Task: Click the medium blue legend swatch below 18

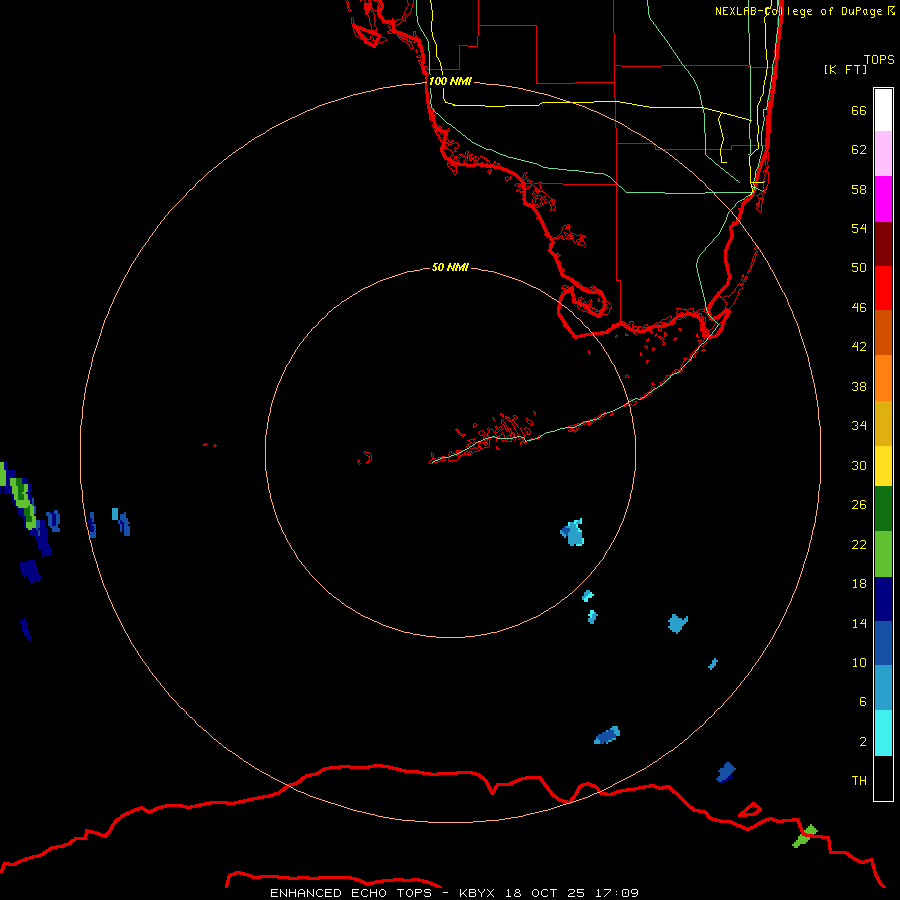Action: [883, 643]
